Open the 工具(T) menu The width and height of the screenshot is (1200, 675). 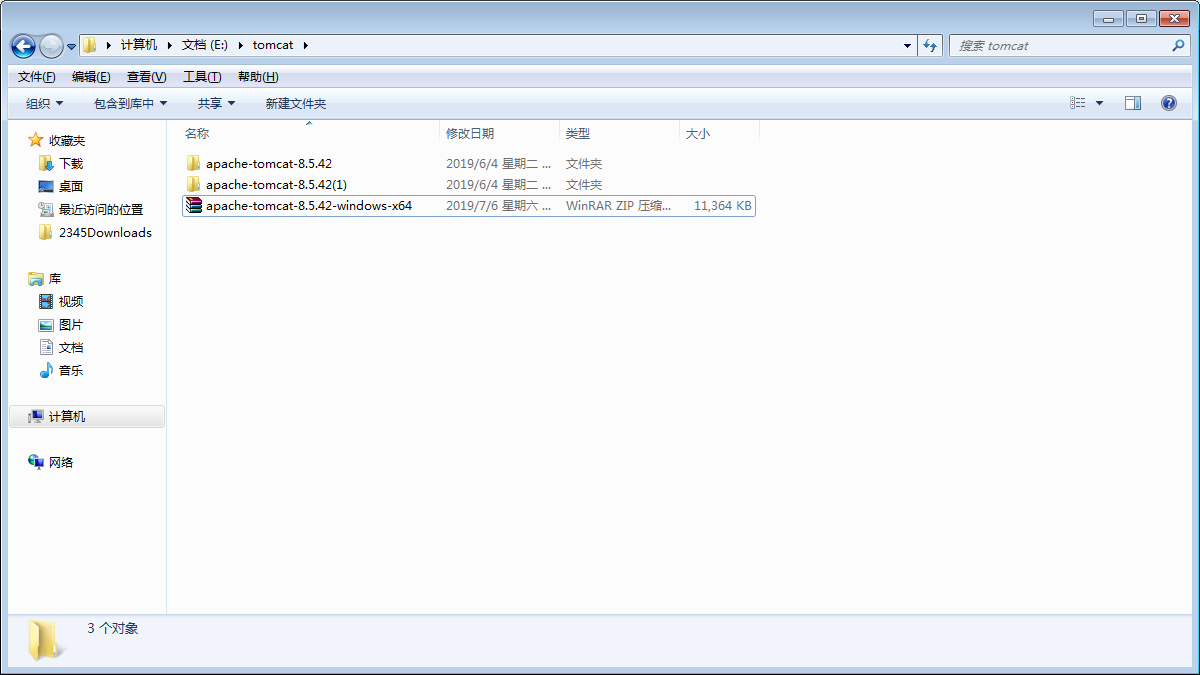[x=202, y=77]
